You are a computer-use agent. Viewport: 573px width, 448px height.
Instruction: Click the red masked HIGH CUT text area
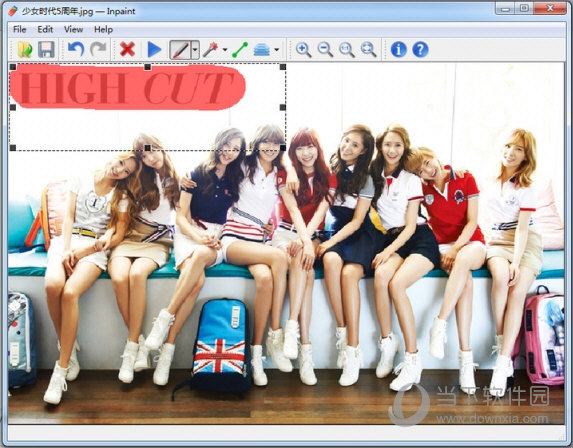127,87
